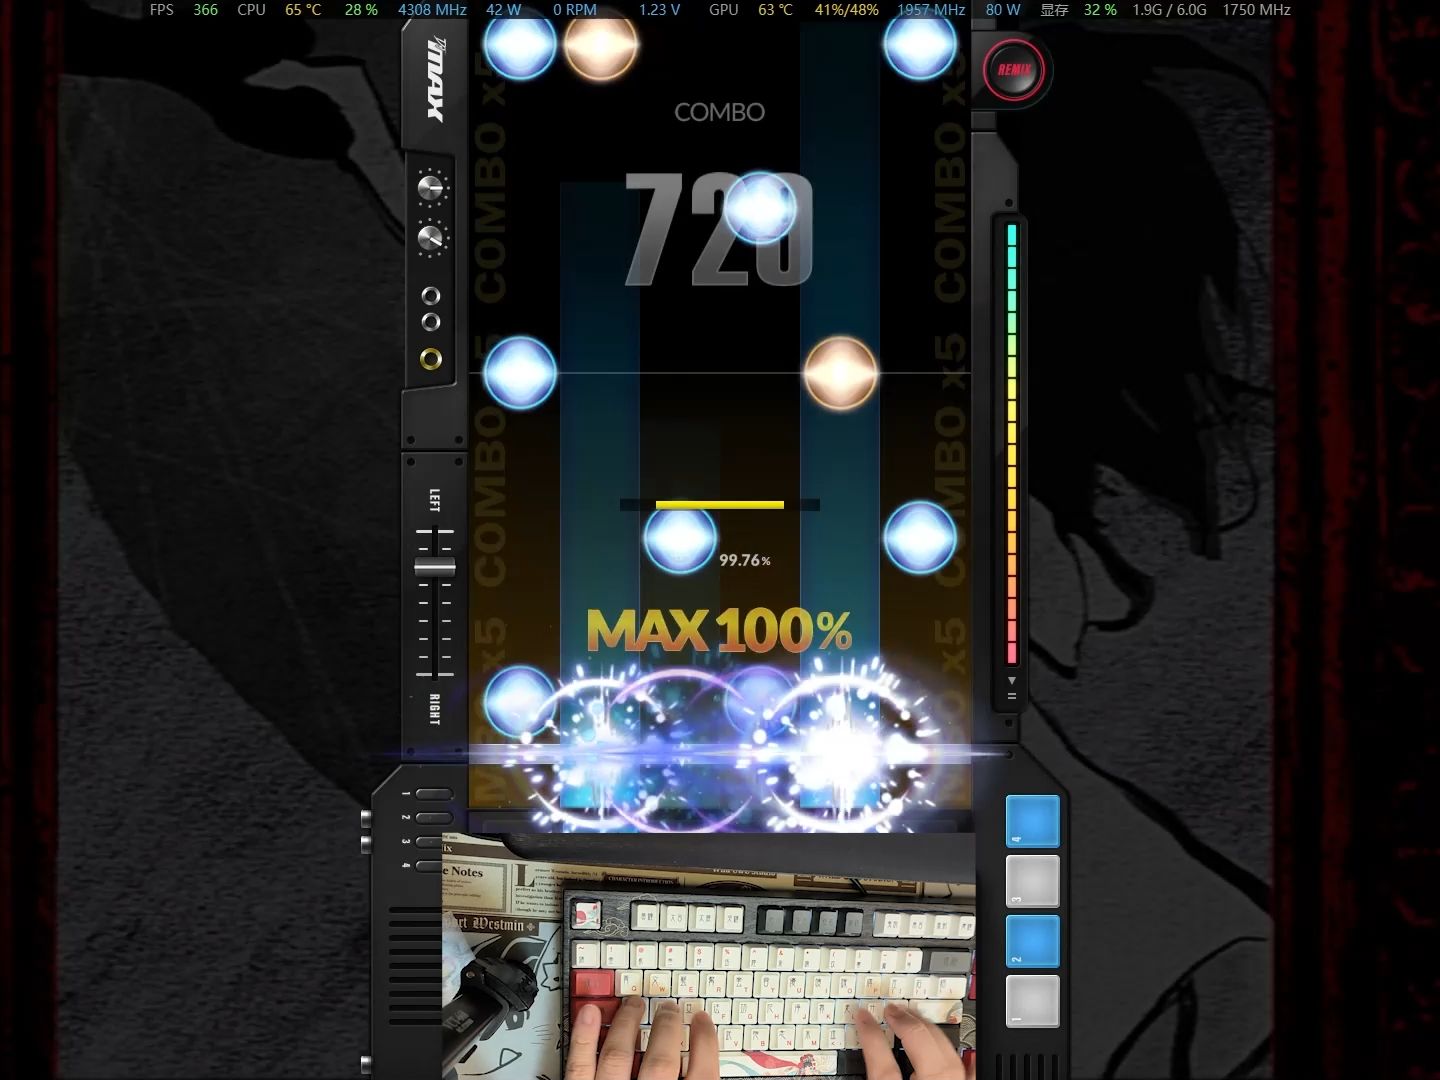Click the orange note on the judgment line
This screenshot has width=1440, height=1080.
click(x=840, y=373)
